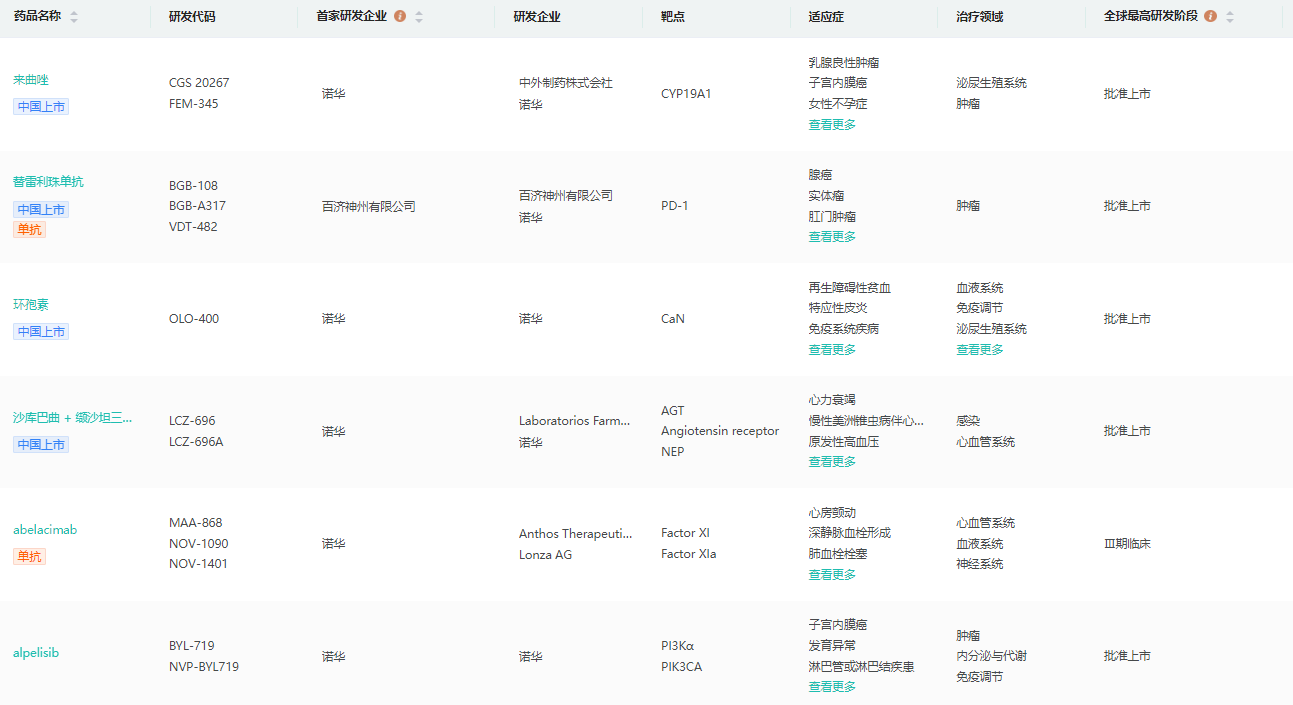Click target Angiotensin receptor
The image size is (1293, 705).
click(x=720, y=431)
